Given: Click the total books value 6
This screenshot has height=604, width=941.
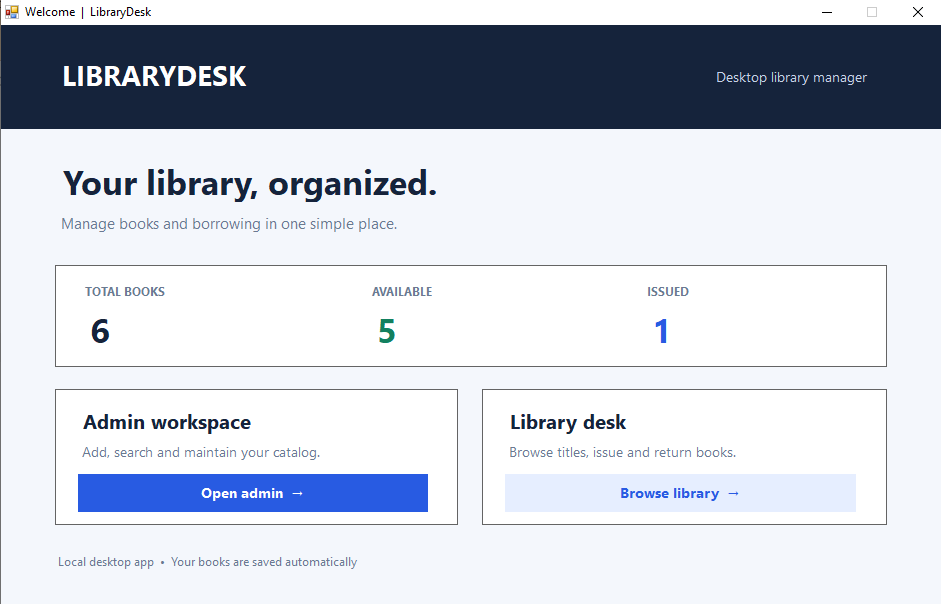Looking at the screenshot, I should 100,331.
